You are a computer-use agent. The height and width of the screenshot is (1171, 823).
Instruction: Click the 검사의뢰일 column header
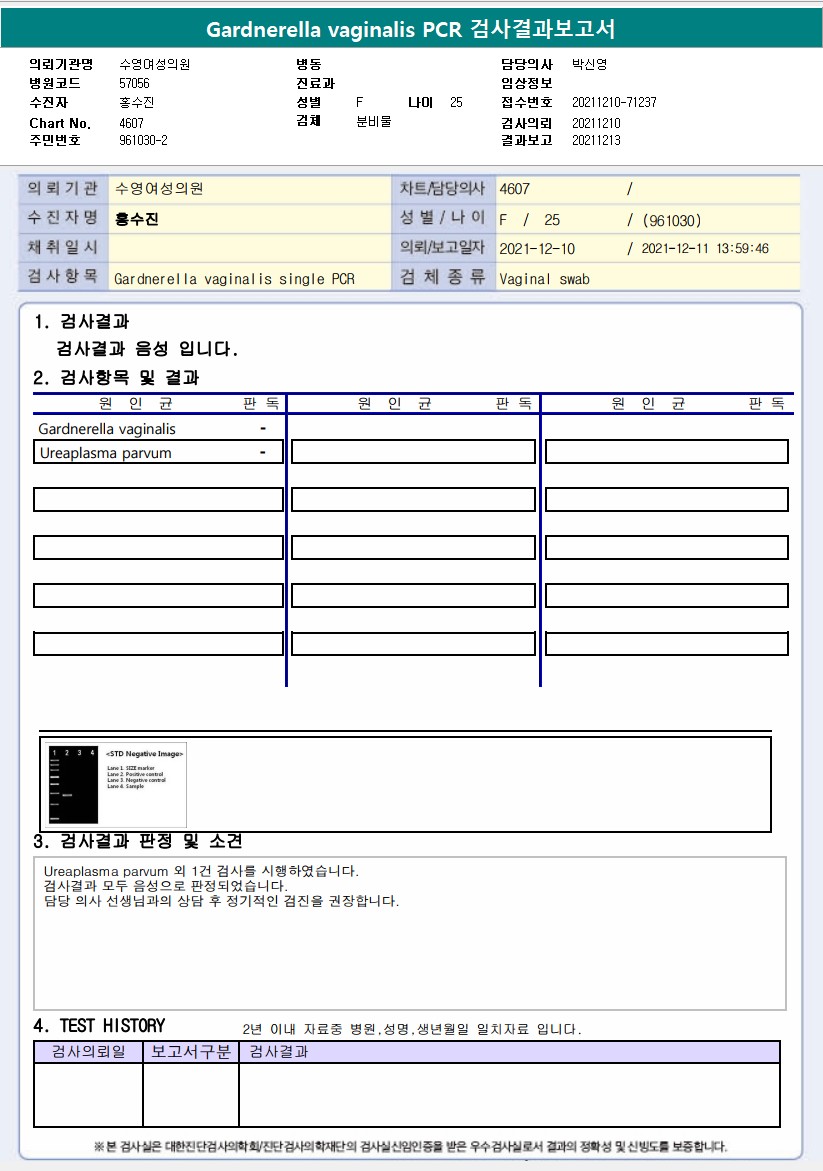point(88,1052)
